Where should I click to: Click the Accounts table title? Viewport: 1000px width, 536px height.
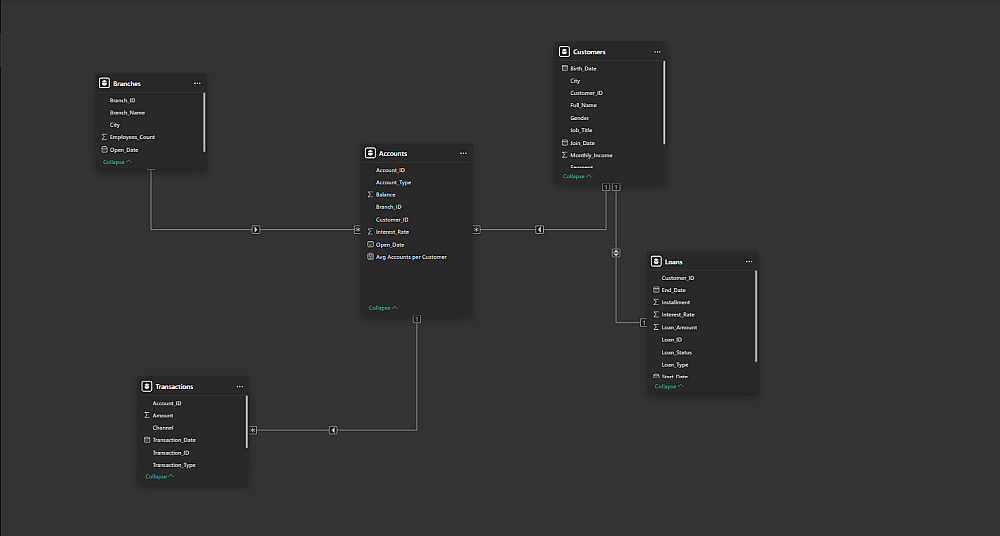coord(393,153)
